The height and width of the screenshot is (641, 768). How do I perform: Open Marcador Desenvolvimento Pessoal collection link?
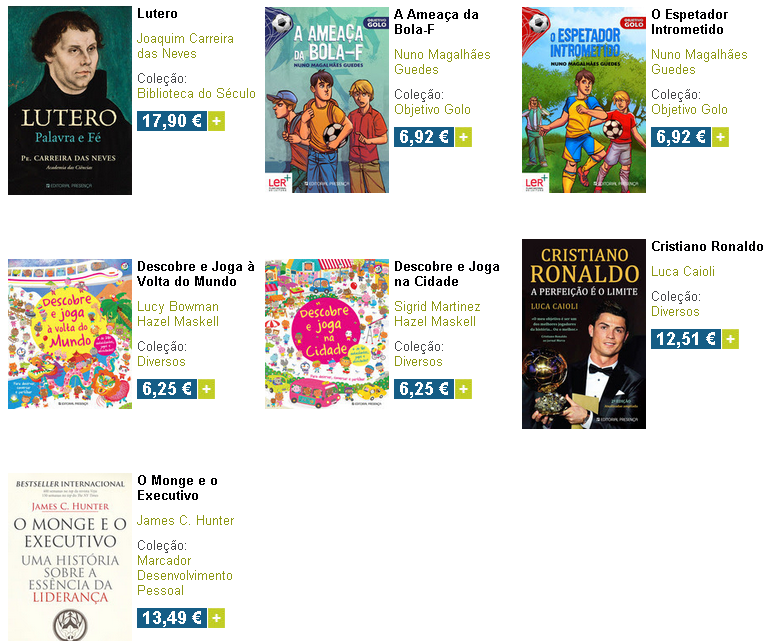click(185, 575)
